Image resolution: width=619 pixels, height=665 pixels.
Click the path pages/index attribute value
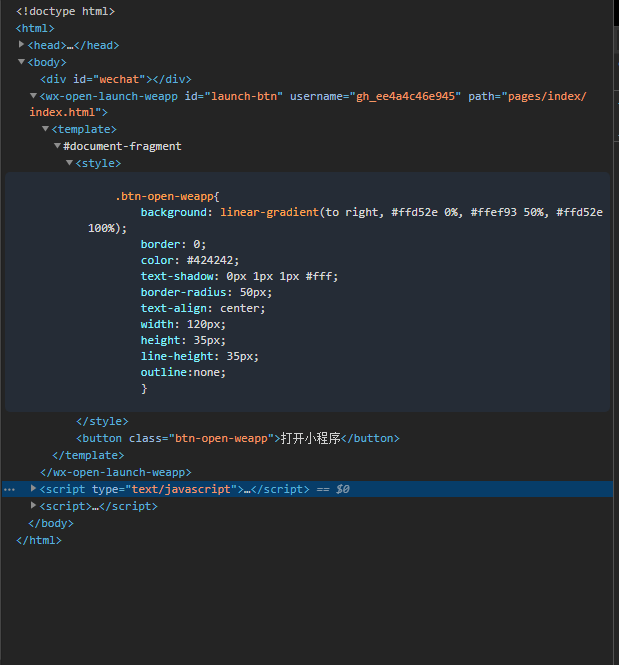307,104
